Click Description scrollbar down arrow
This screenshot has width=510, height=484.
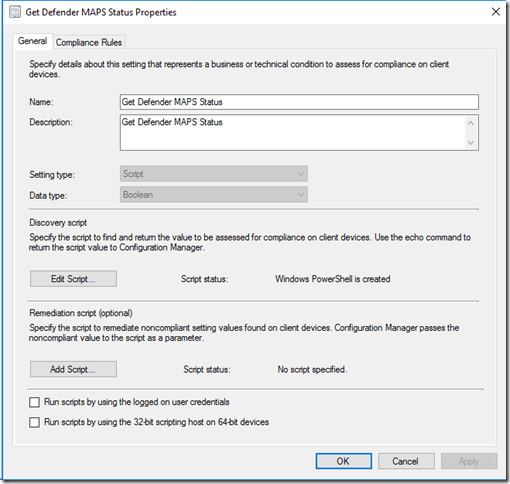click(x=471, y=143)
